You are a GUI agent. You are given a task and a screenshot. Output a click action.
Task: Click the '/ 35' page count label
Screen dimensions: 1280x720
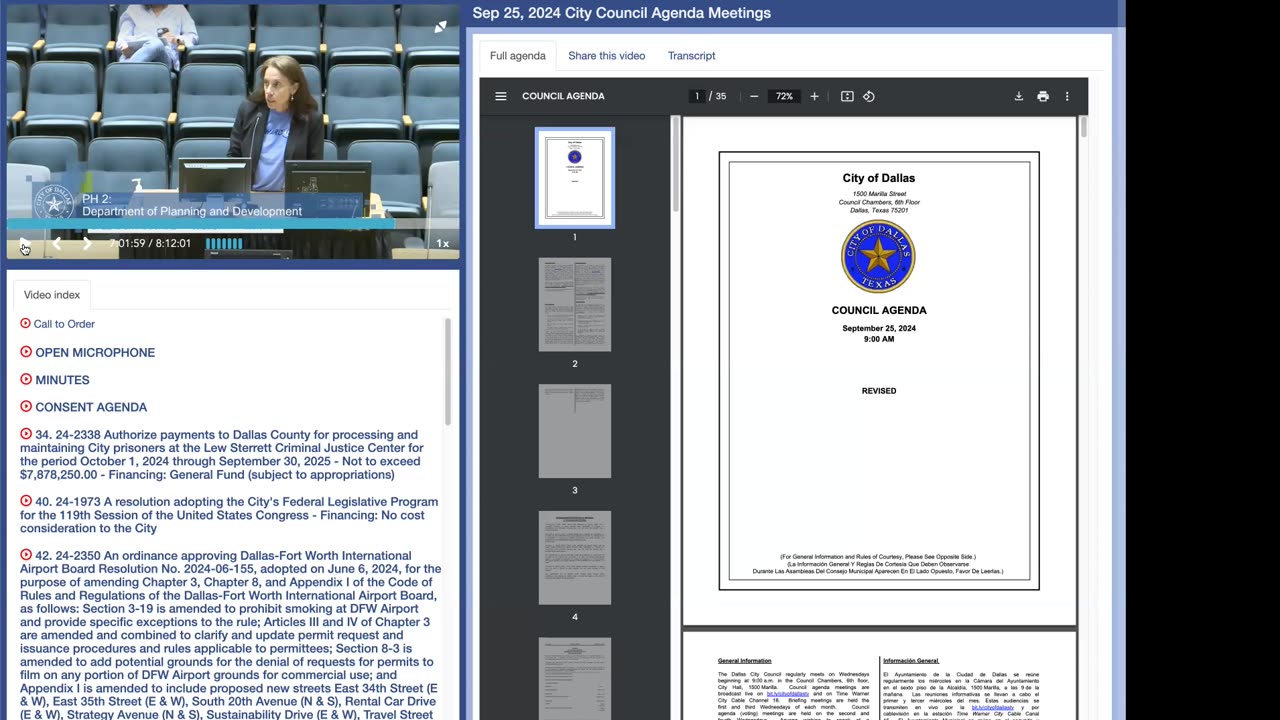coord(718,96)
